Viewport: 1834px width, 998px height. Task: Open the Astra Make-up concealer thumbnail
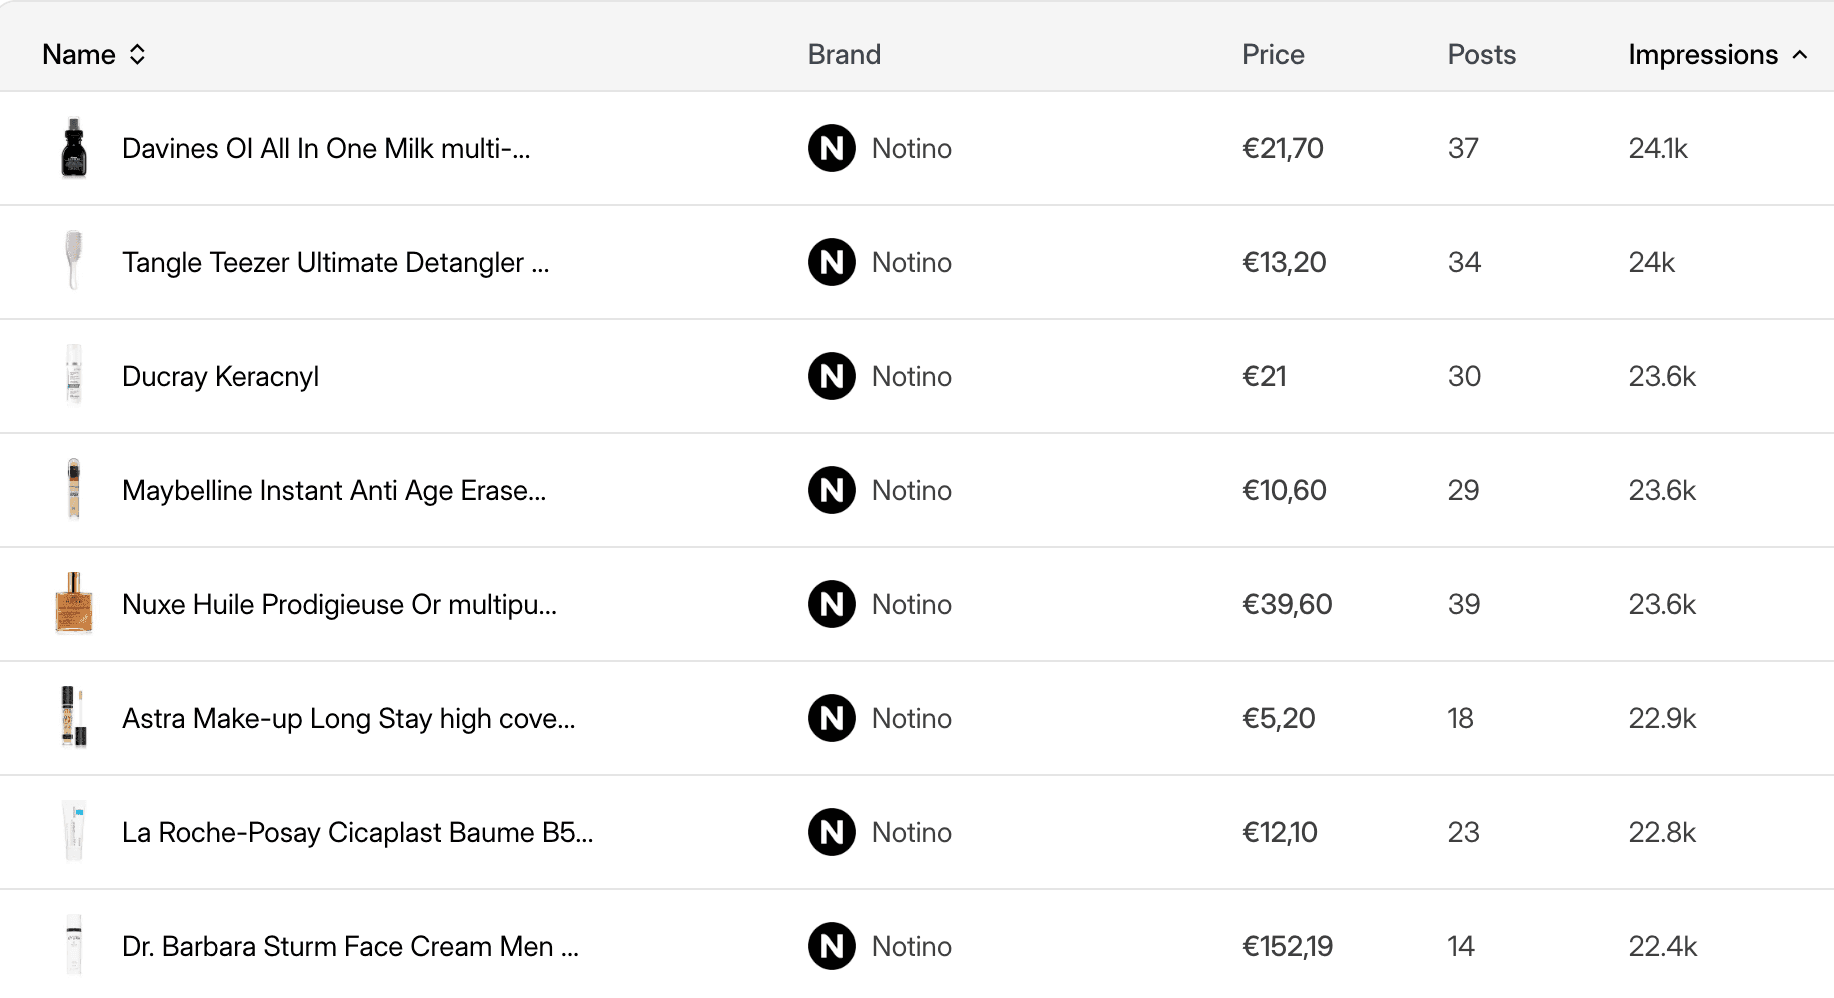74,717
